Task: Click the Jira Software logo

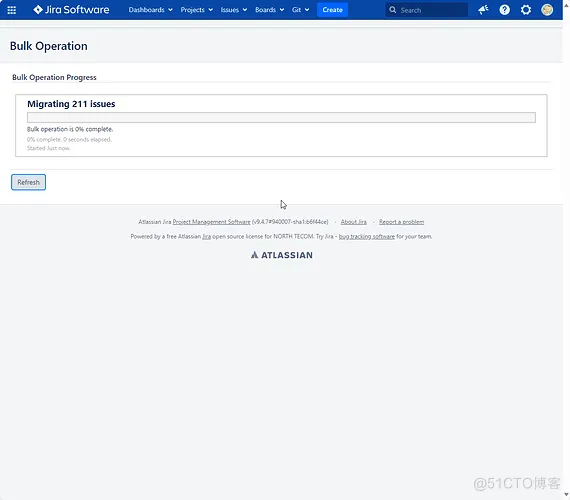Action: (71, 9)
